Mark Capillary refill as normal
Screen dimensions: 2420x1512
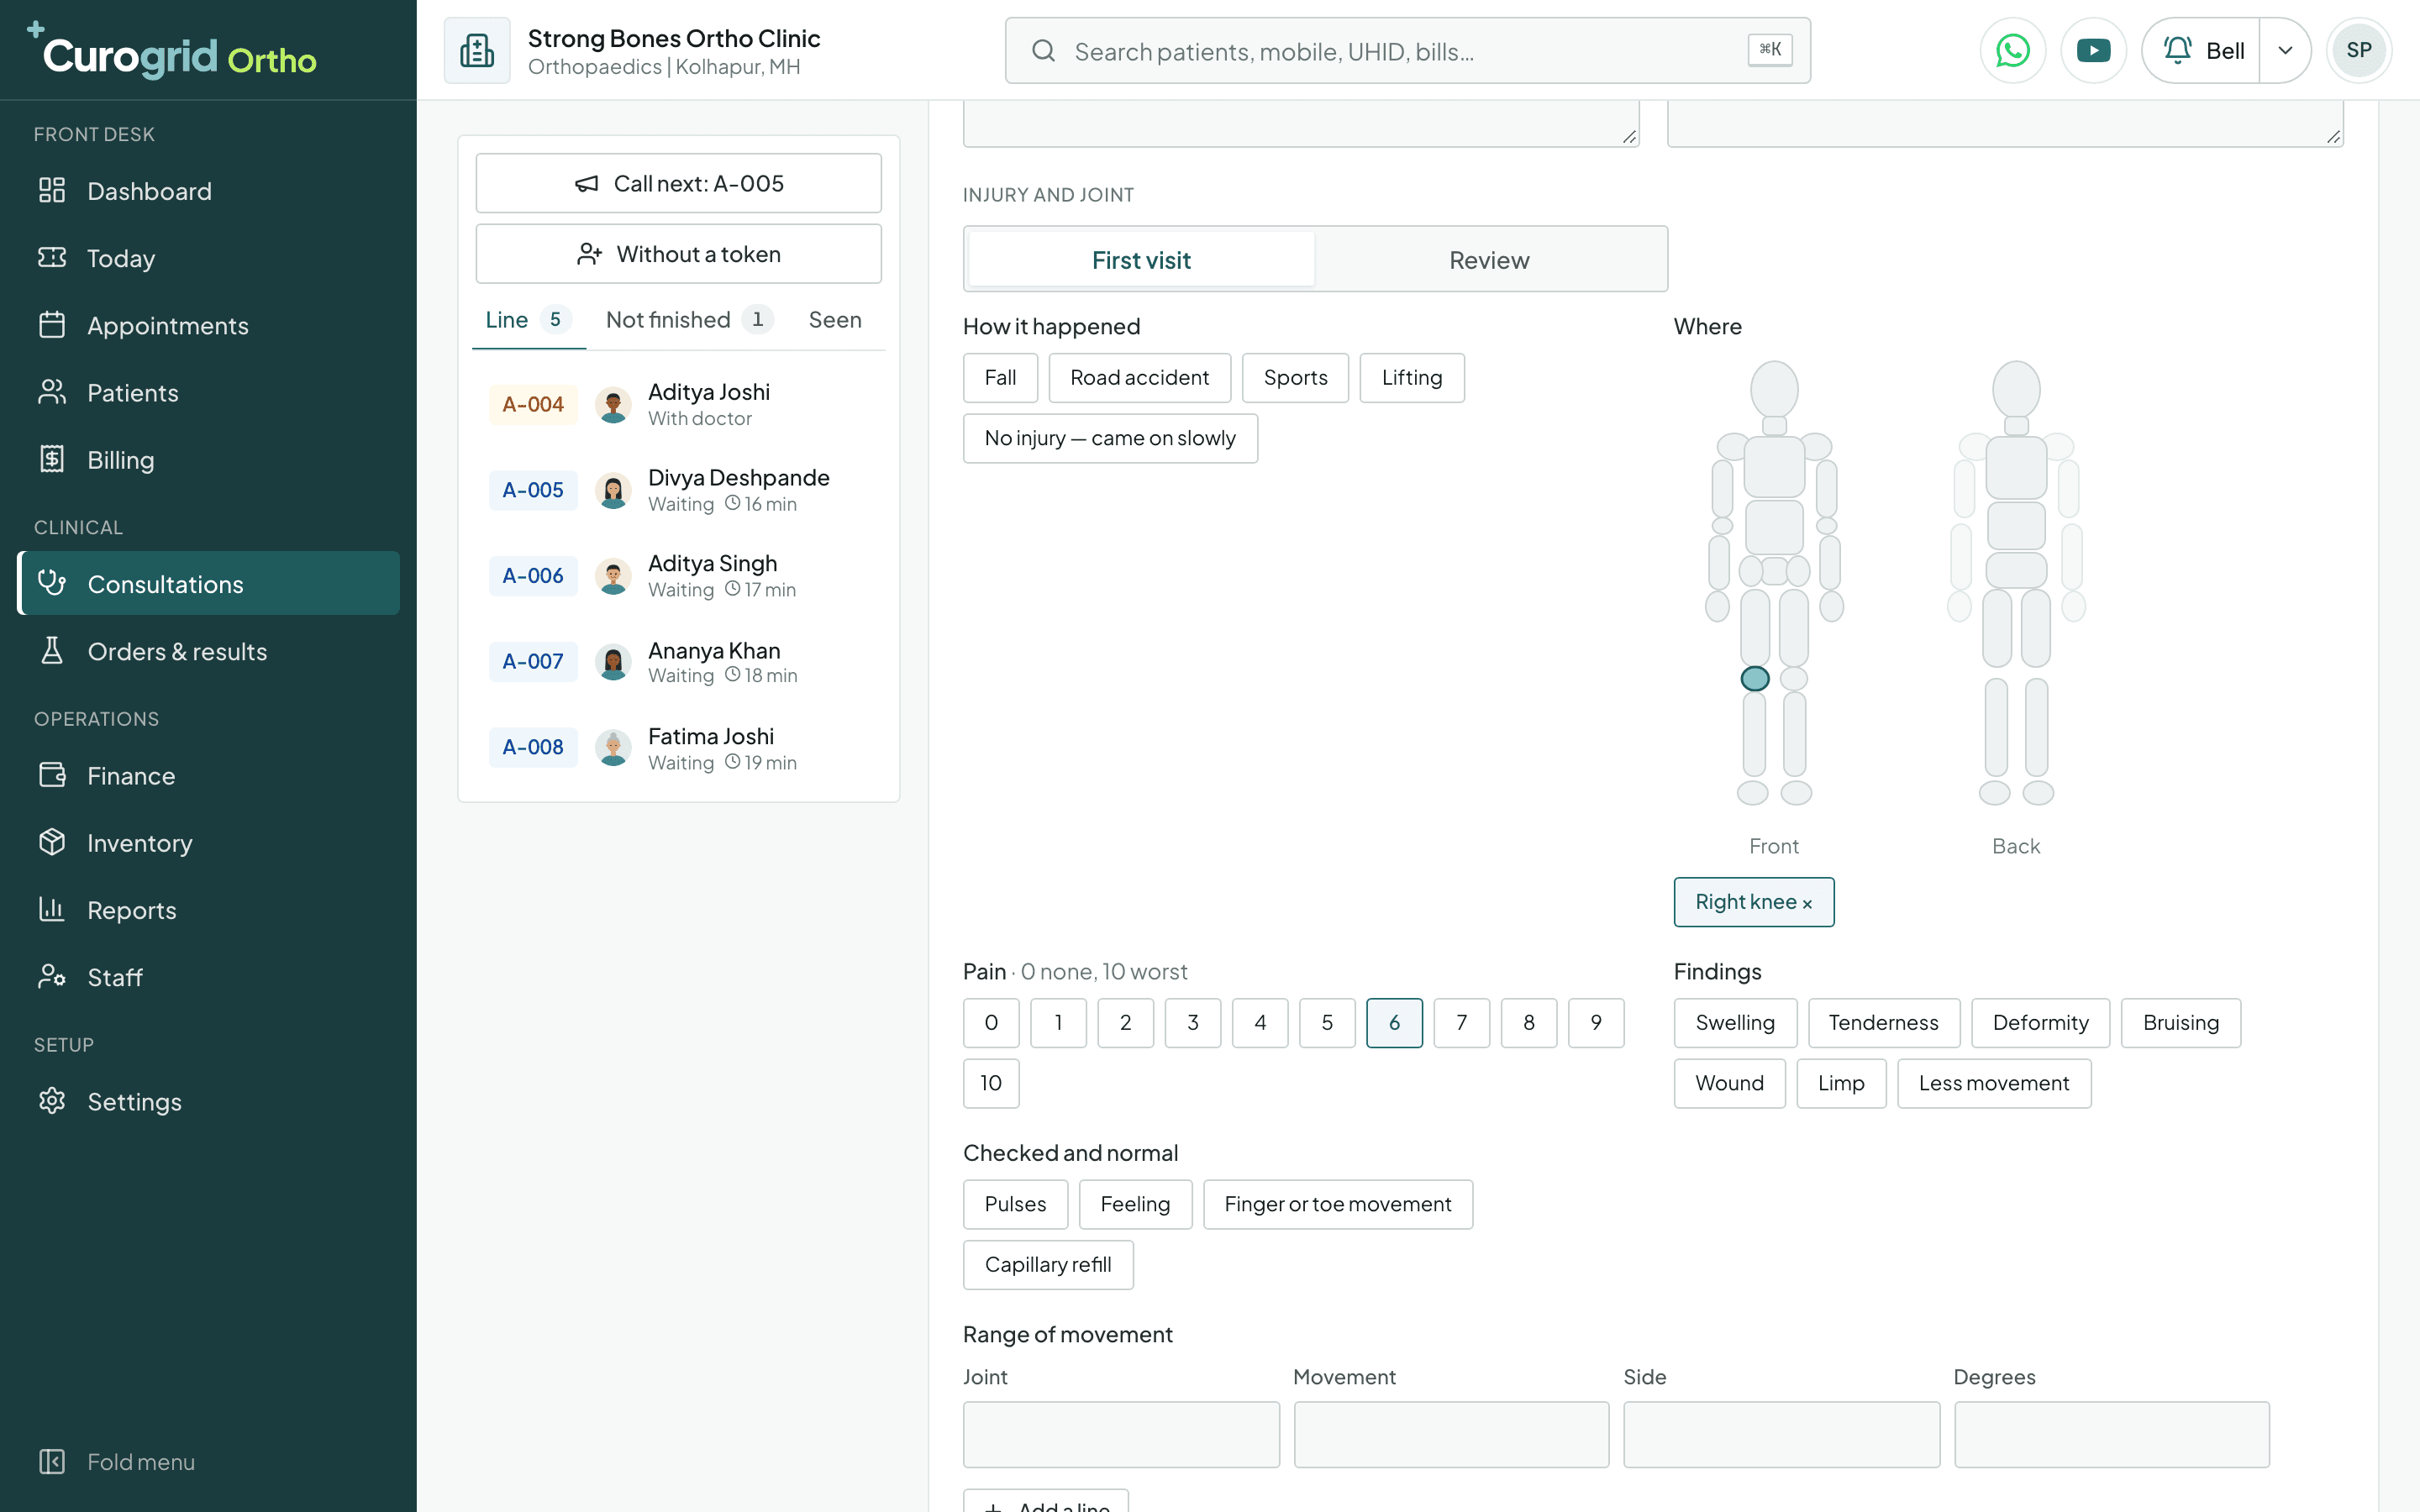(1048, 1265)
